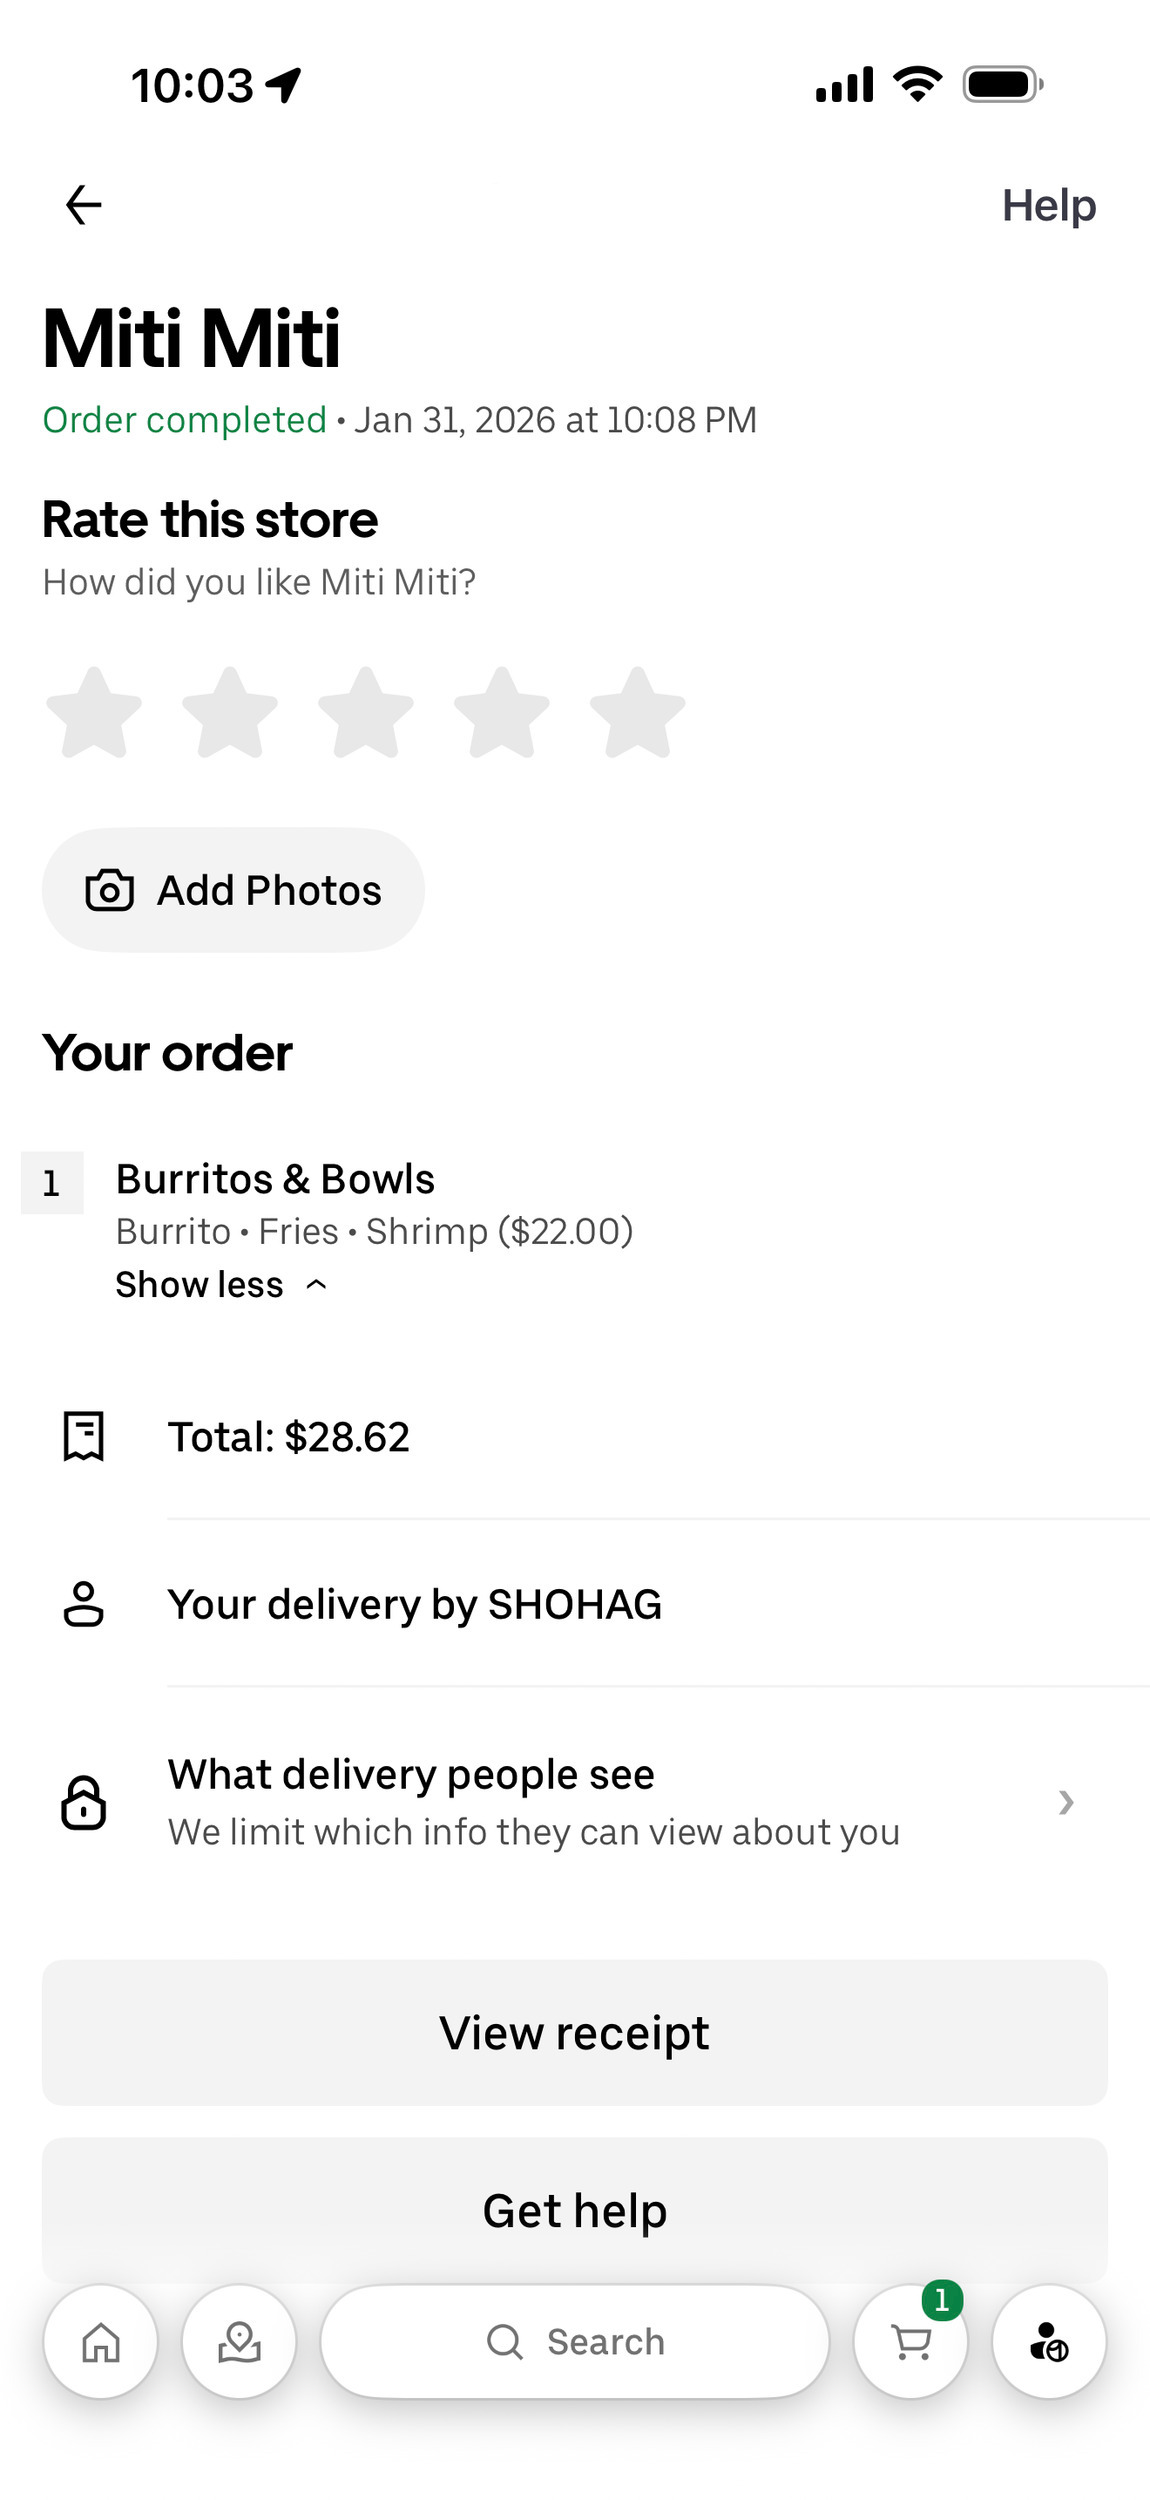The height and width of the screenshot is (2500, 1150).
Task: Tap the courier icon beside delivery by SHOHAG
Action: point(84,1604)
